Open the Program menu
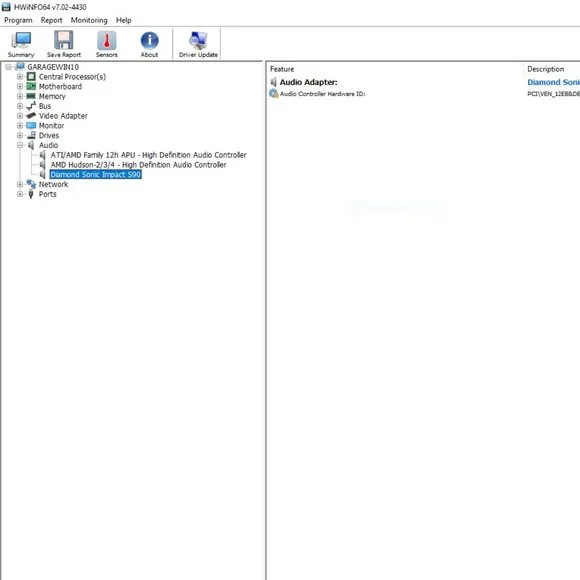 click(18, 20)
